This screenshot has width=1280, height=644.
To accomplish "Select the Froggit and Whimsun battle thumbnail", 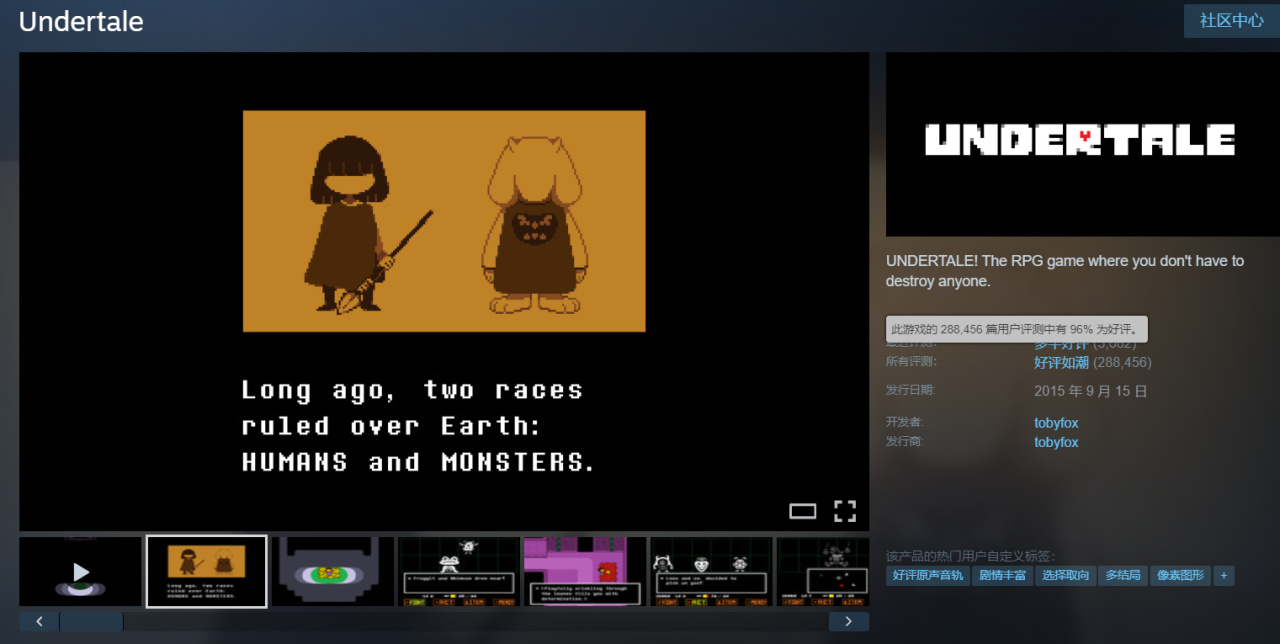I will pos(459,572).
